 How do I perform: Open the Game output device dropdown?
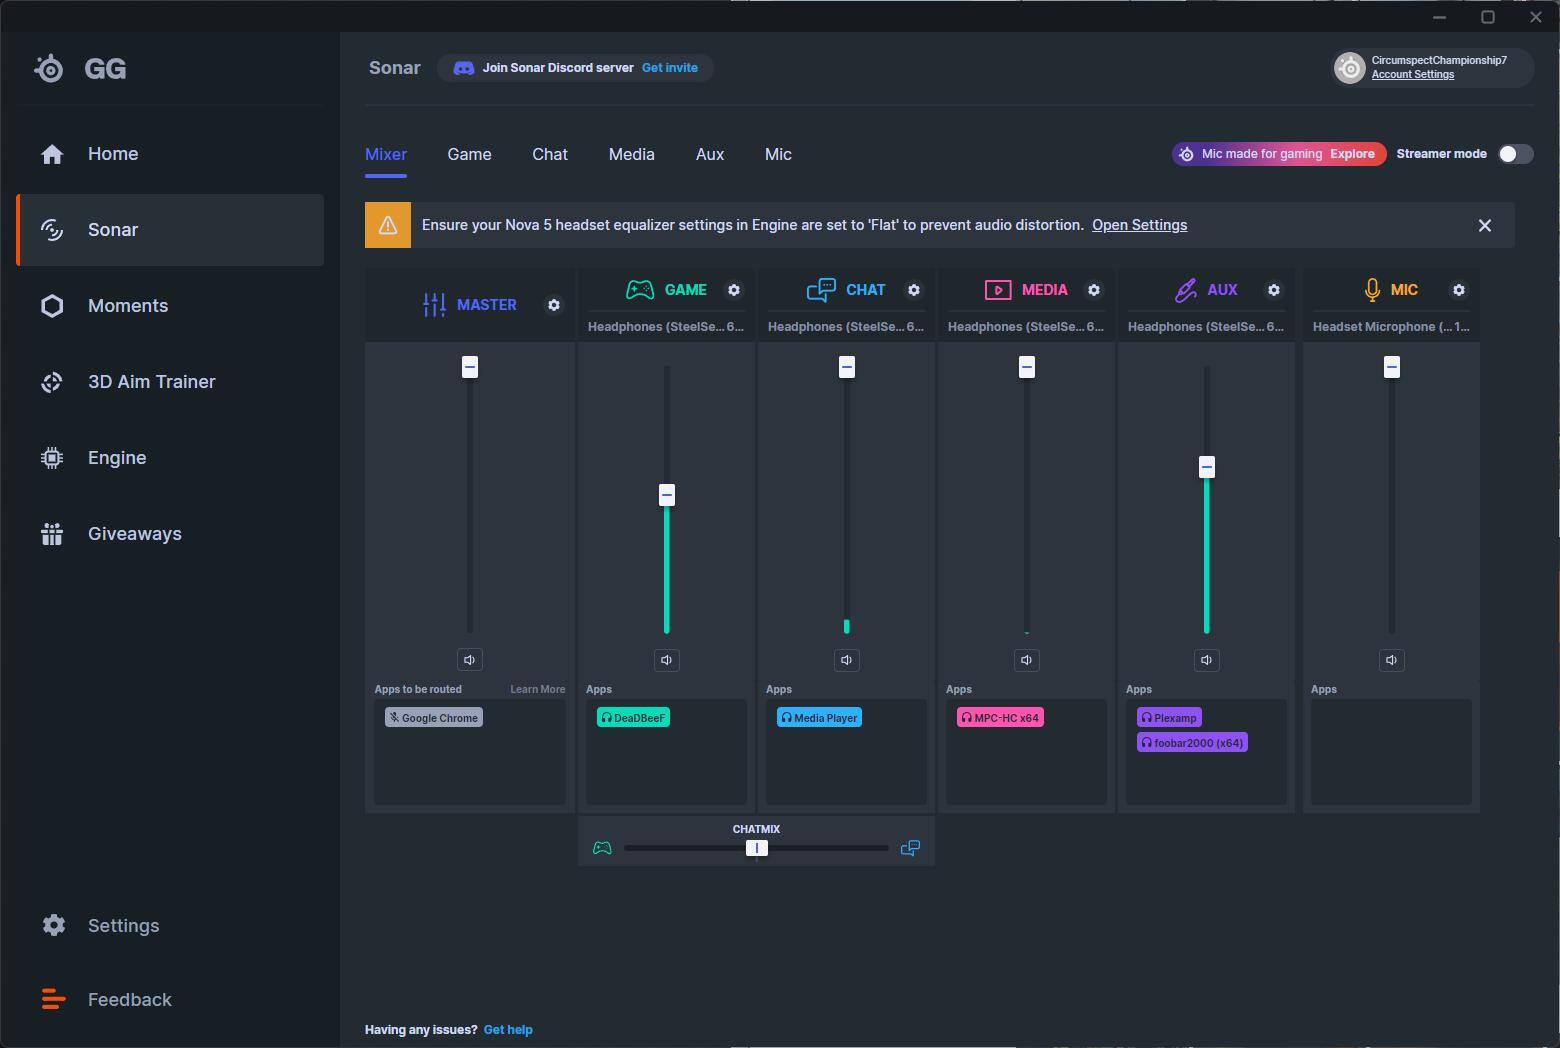tap(666, 327)
